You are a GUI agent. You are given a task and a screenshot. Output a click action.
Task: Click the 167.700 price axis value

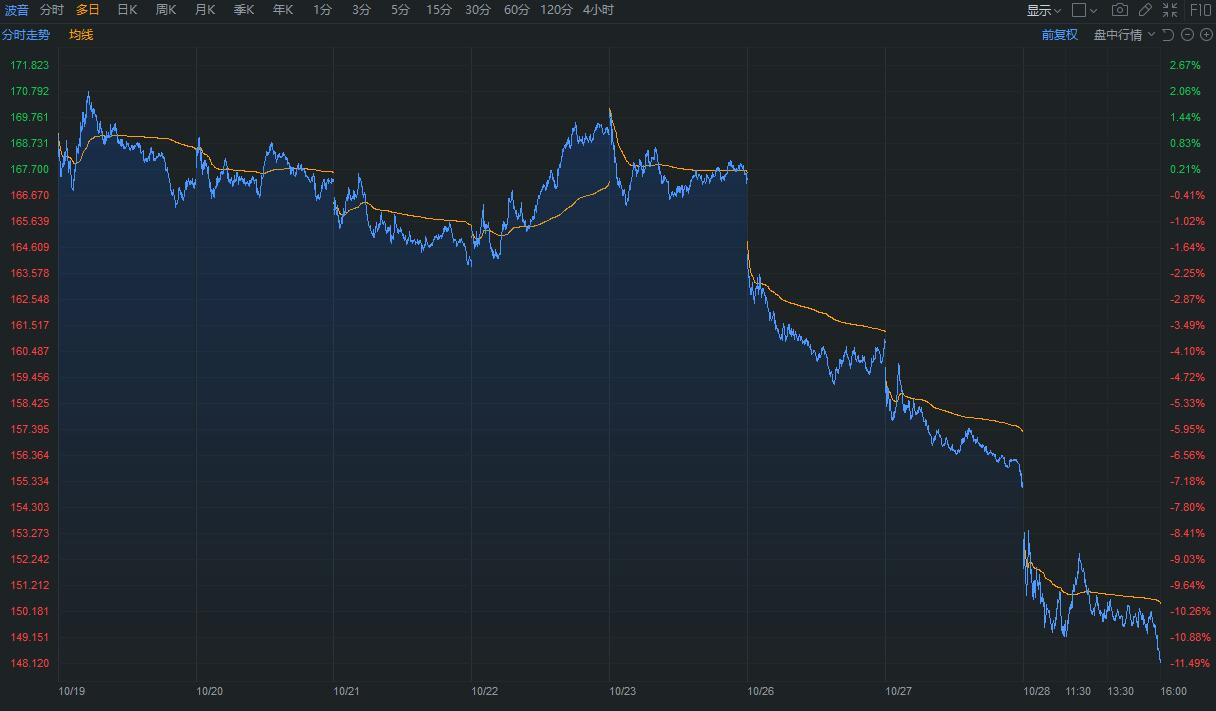pyautogui.click(x=29, y=169)
